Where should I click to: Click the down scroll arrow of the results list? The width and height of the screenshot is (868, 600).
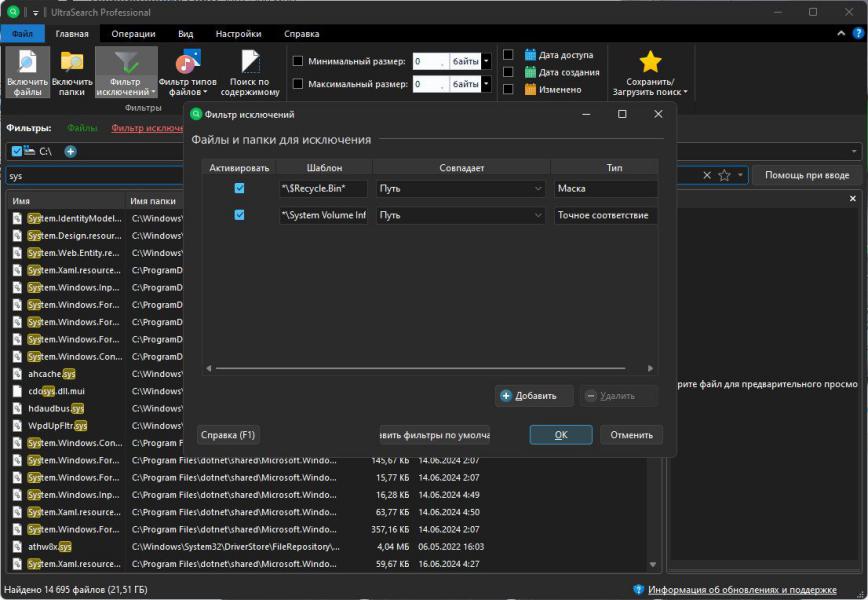point(653,565)
